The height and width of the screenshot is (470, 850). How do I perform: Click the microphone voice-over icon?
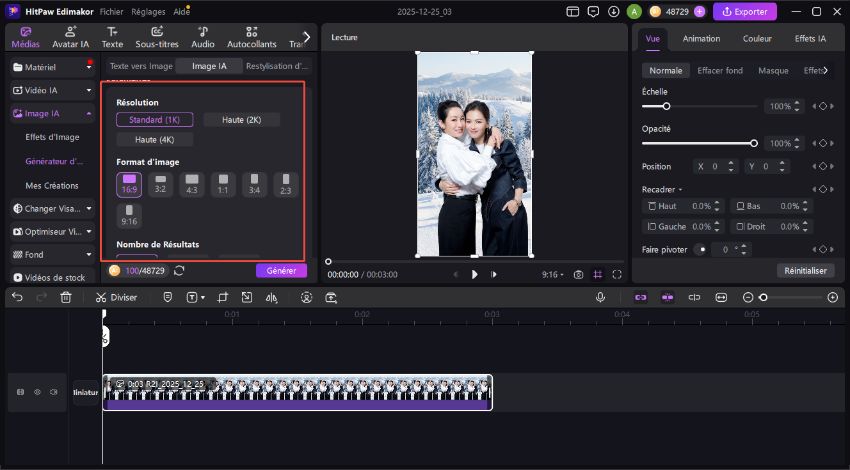click(x=600, y=297)
